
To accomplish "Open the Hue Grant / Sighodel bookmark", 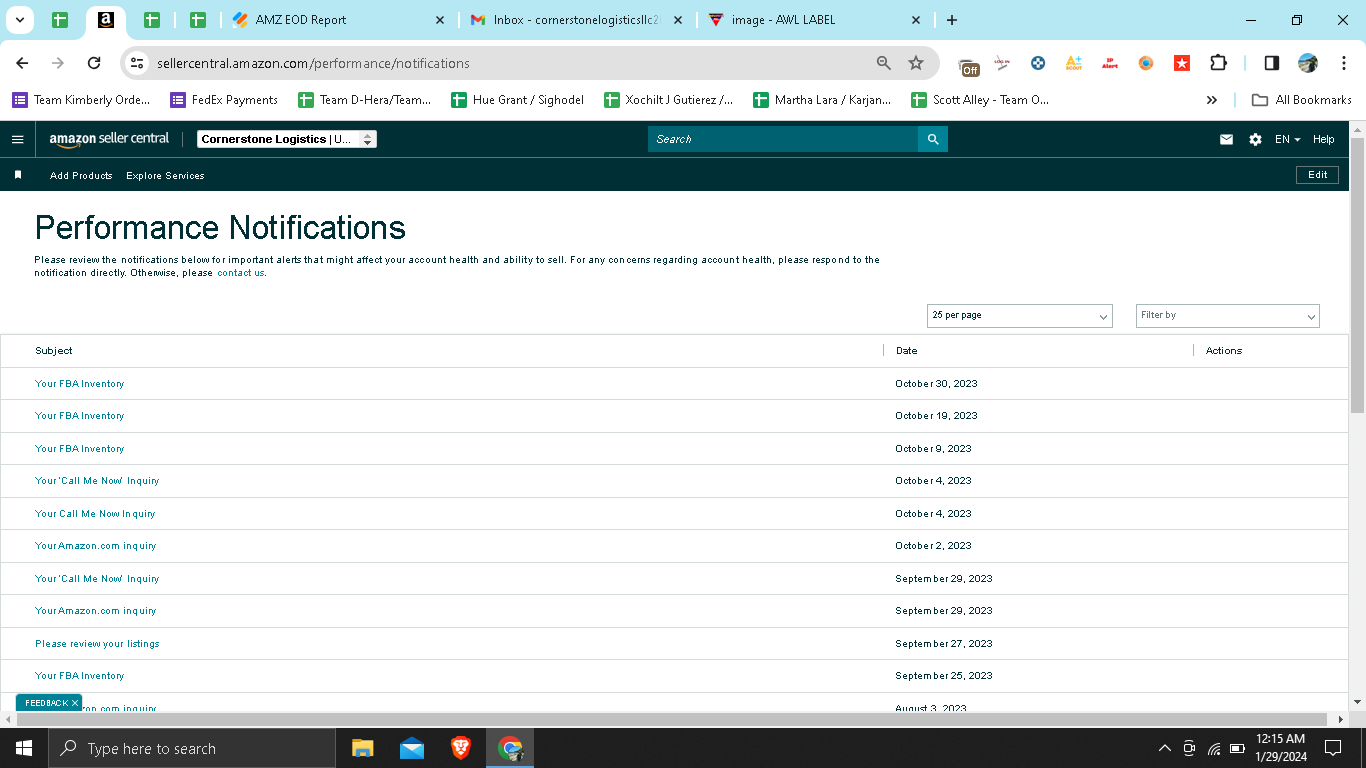I will click(517, 100).
